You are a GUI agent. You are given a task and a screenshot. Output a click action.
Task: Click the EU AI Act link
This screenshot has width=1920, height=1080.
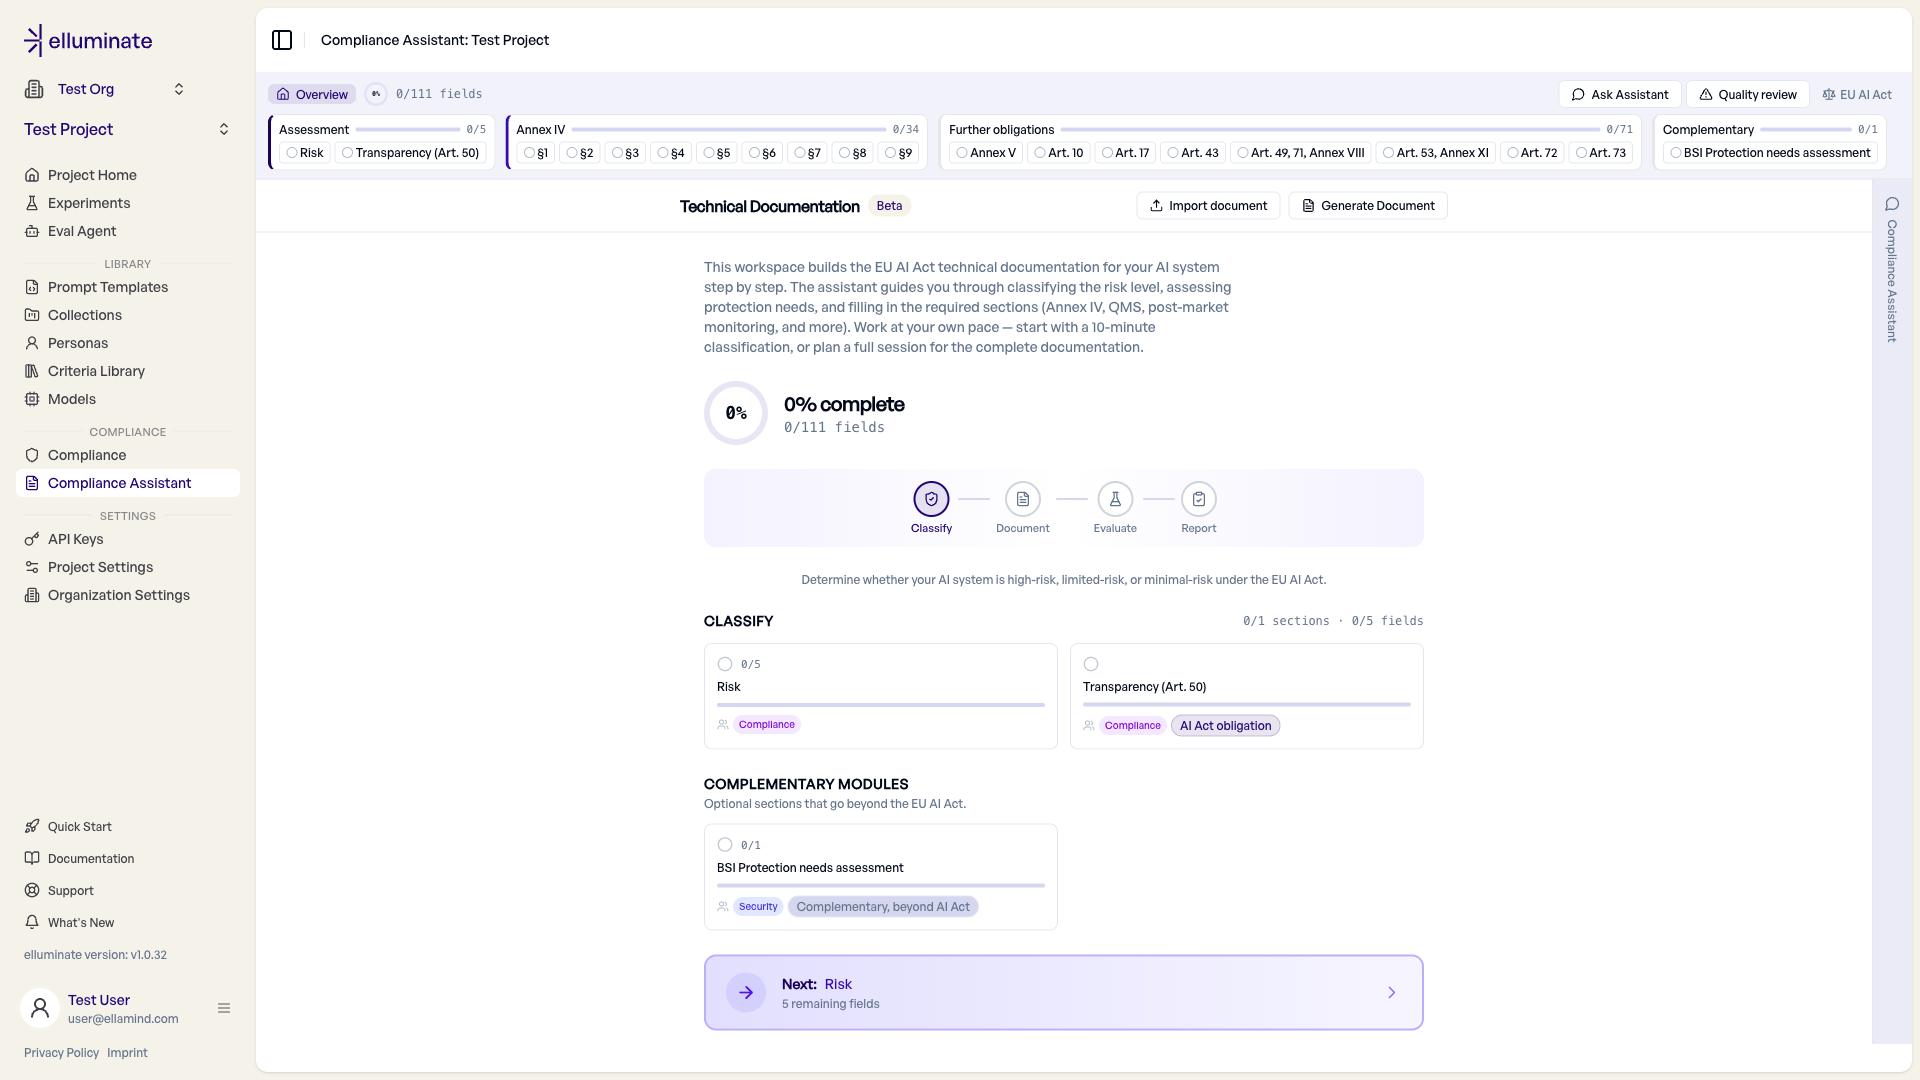(1857, 94)
